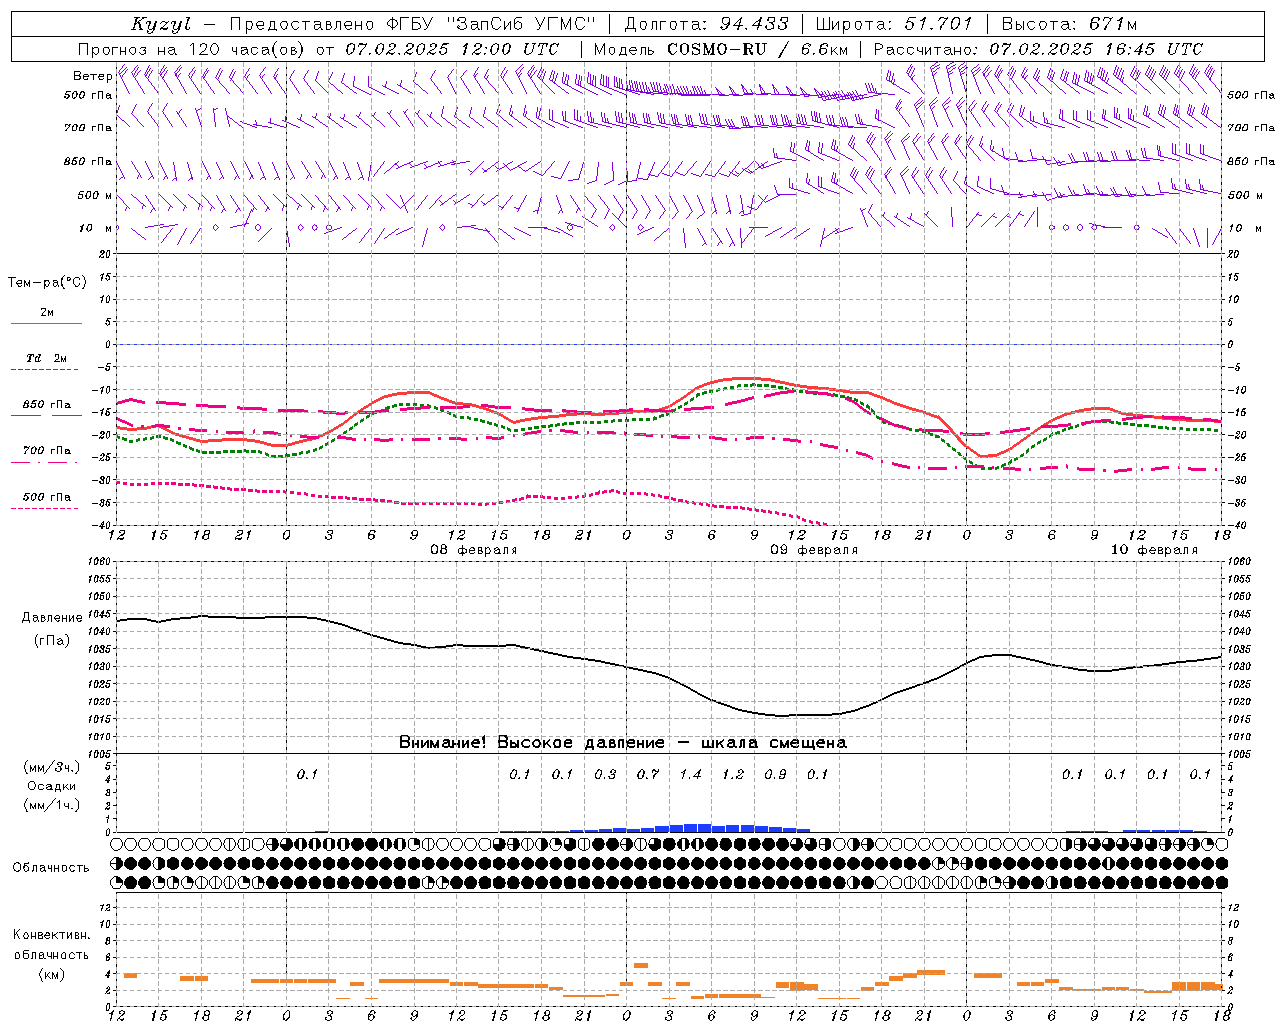Click the '700 гПа' temperature legend entry
This screenshot has height=1024, width=1280.
(47, 450)
